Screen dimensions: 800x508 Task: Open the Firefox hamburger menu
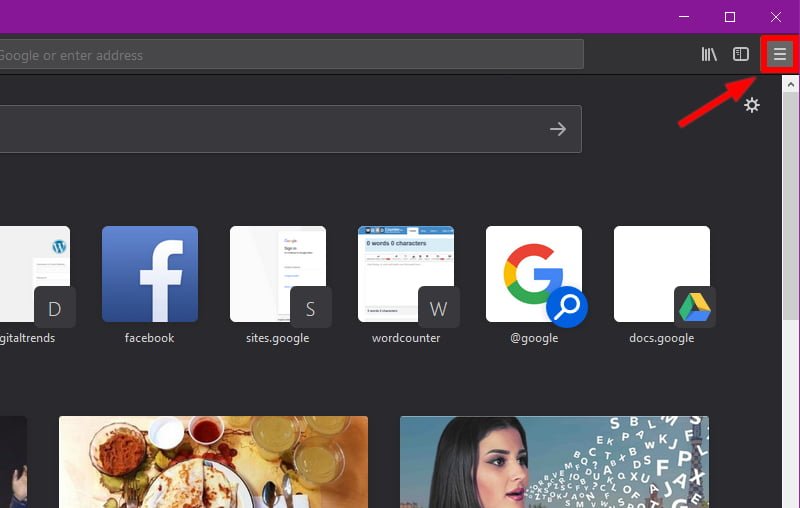click(779, 55)
